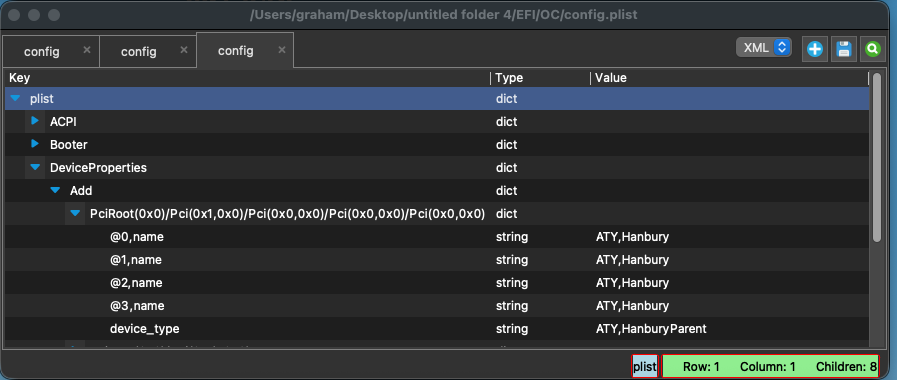Select the @2,name key
Image resolution: width=897 pixels, height=380 pixels.
pyautogui.click(x=136, y=283)
